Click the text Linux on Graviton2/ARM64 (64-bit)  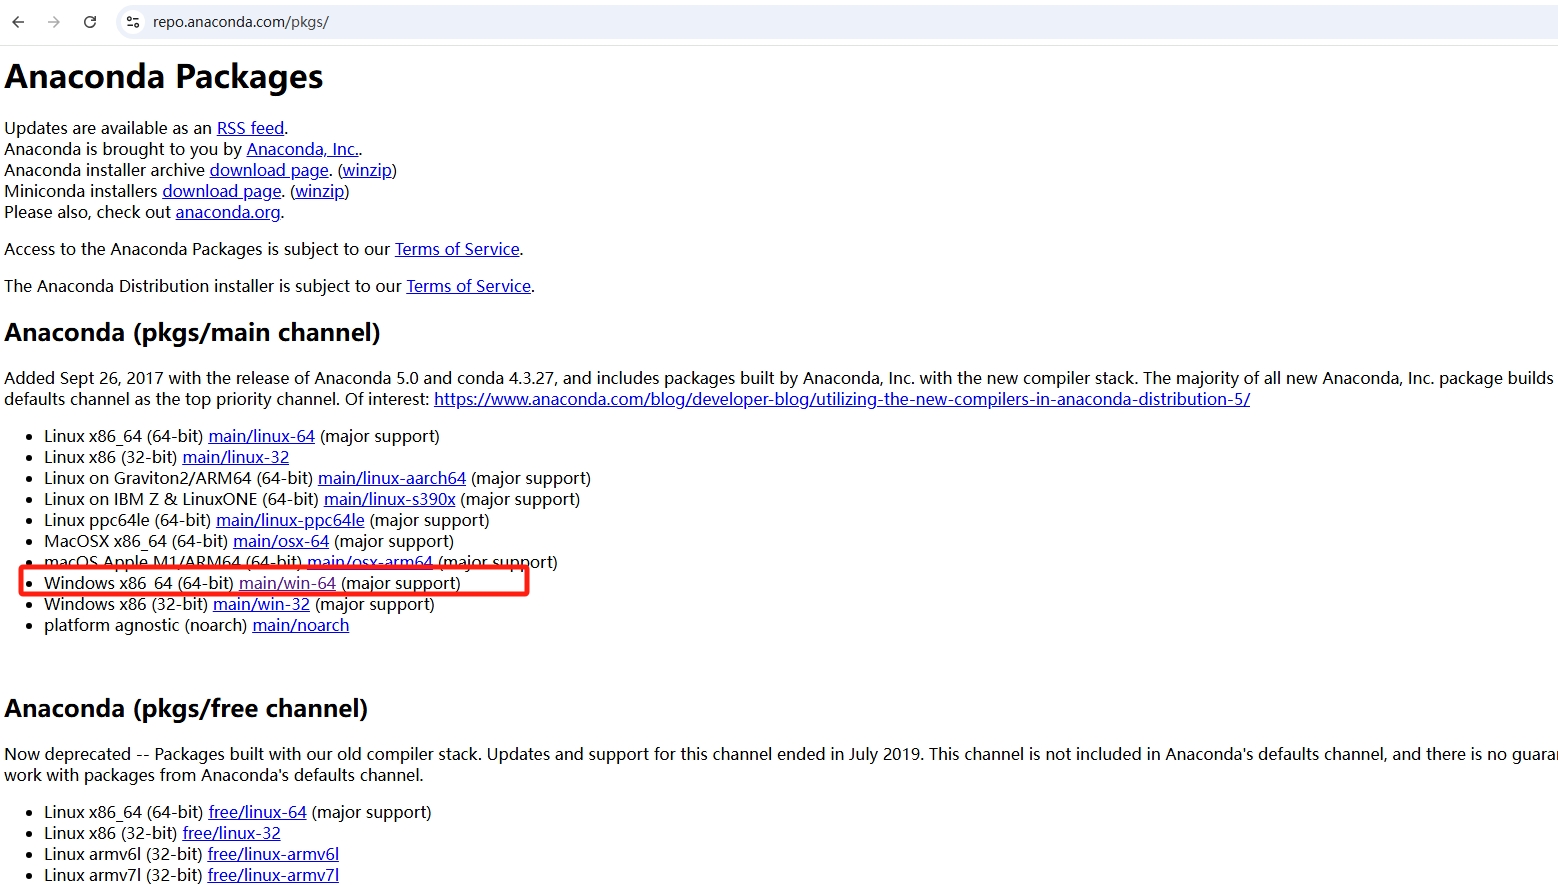(x=179, y=478)
